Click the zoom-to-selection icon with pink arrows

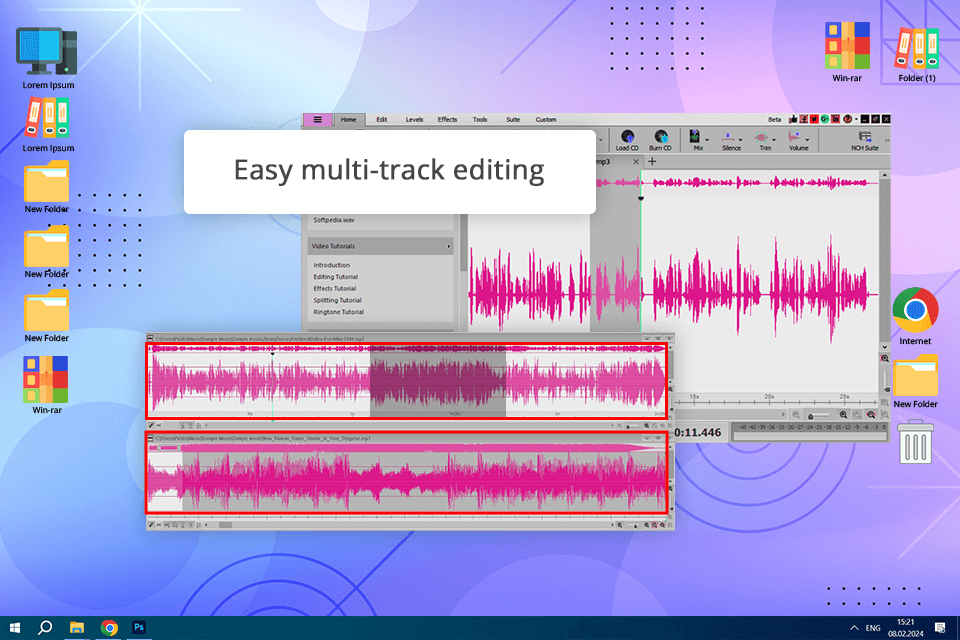[871, 415]
